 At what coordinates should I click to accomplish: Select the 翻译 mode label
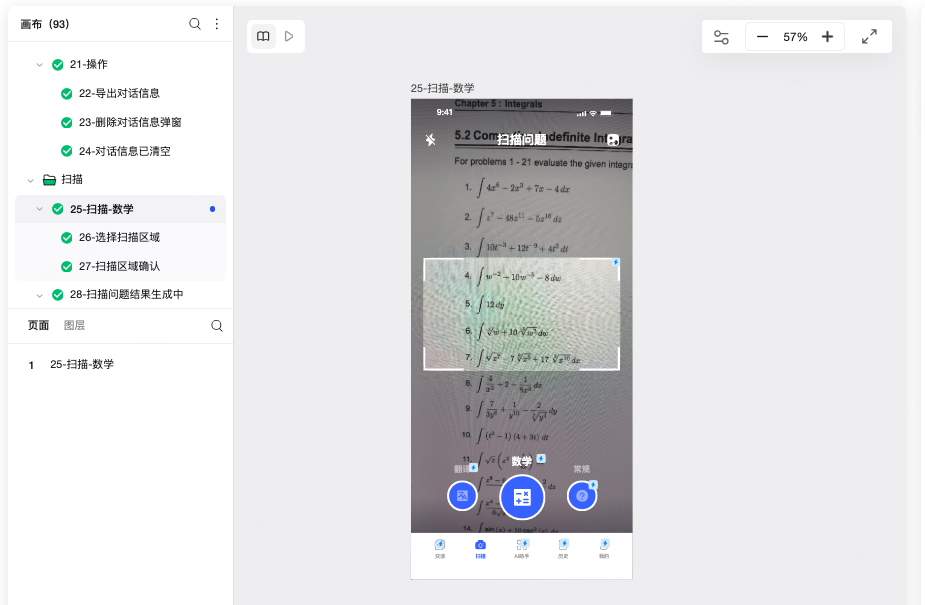462,469
